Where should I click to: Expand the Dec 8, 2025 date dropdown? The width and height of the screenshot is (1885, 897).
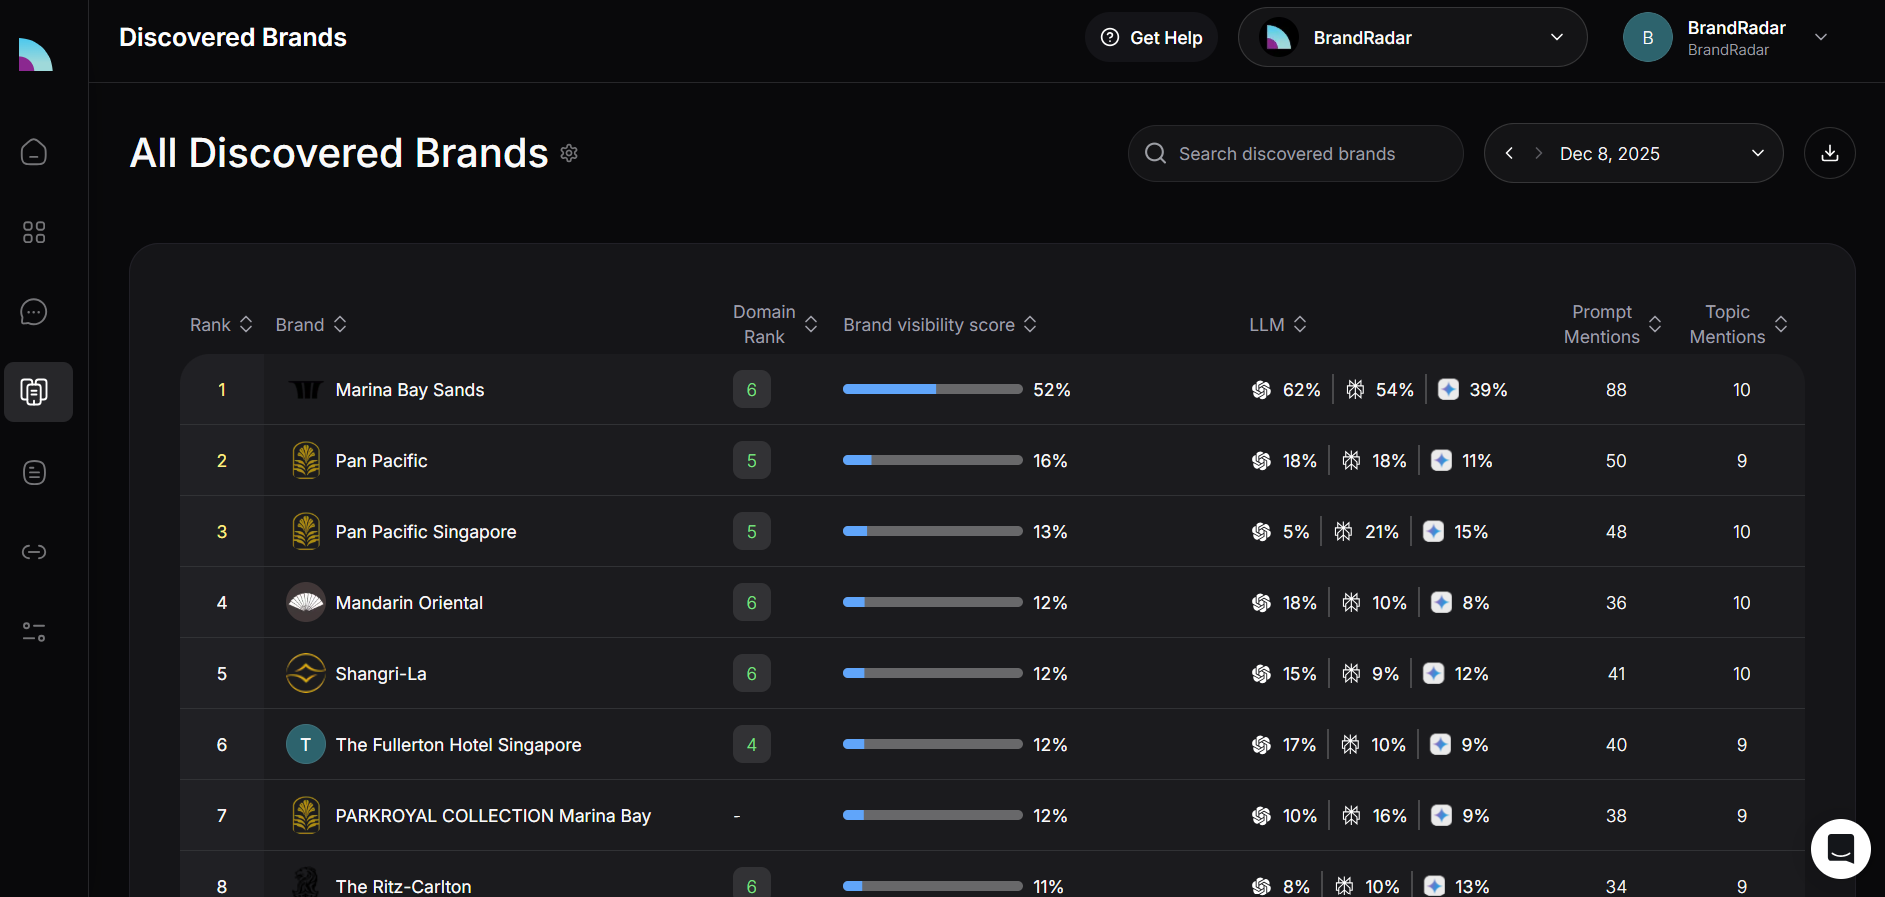pos(1757,153)
